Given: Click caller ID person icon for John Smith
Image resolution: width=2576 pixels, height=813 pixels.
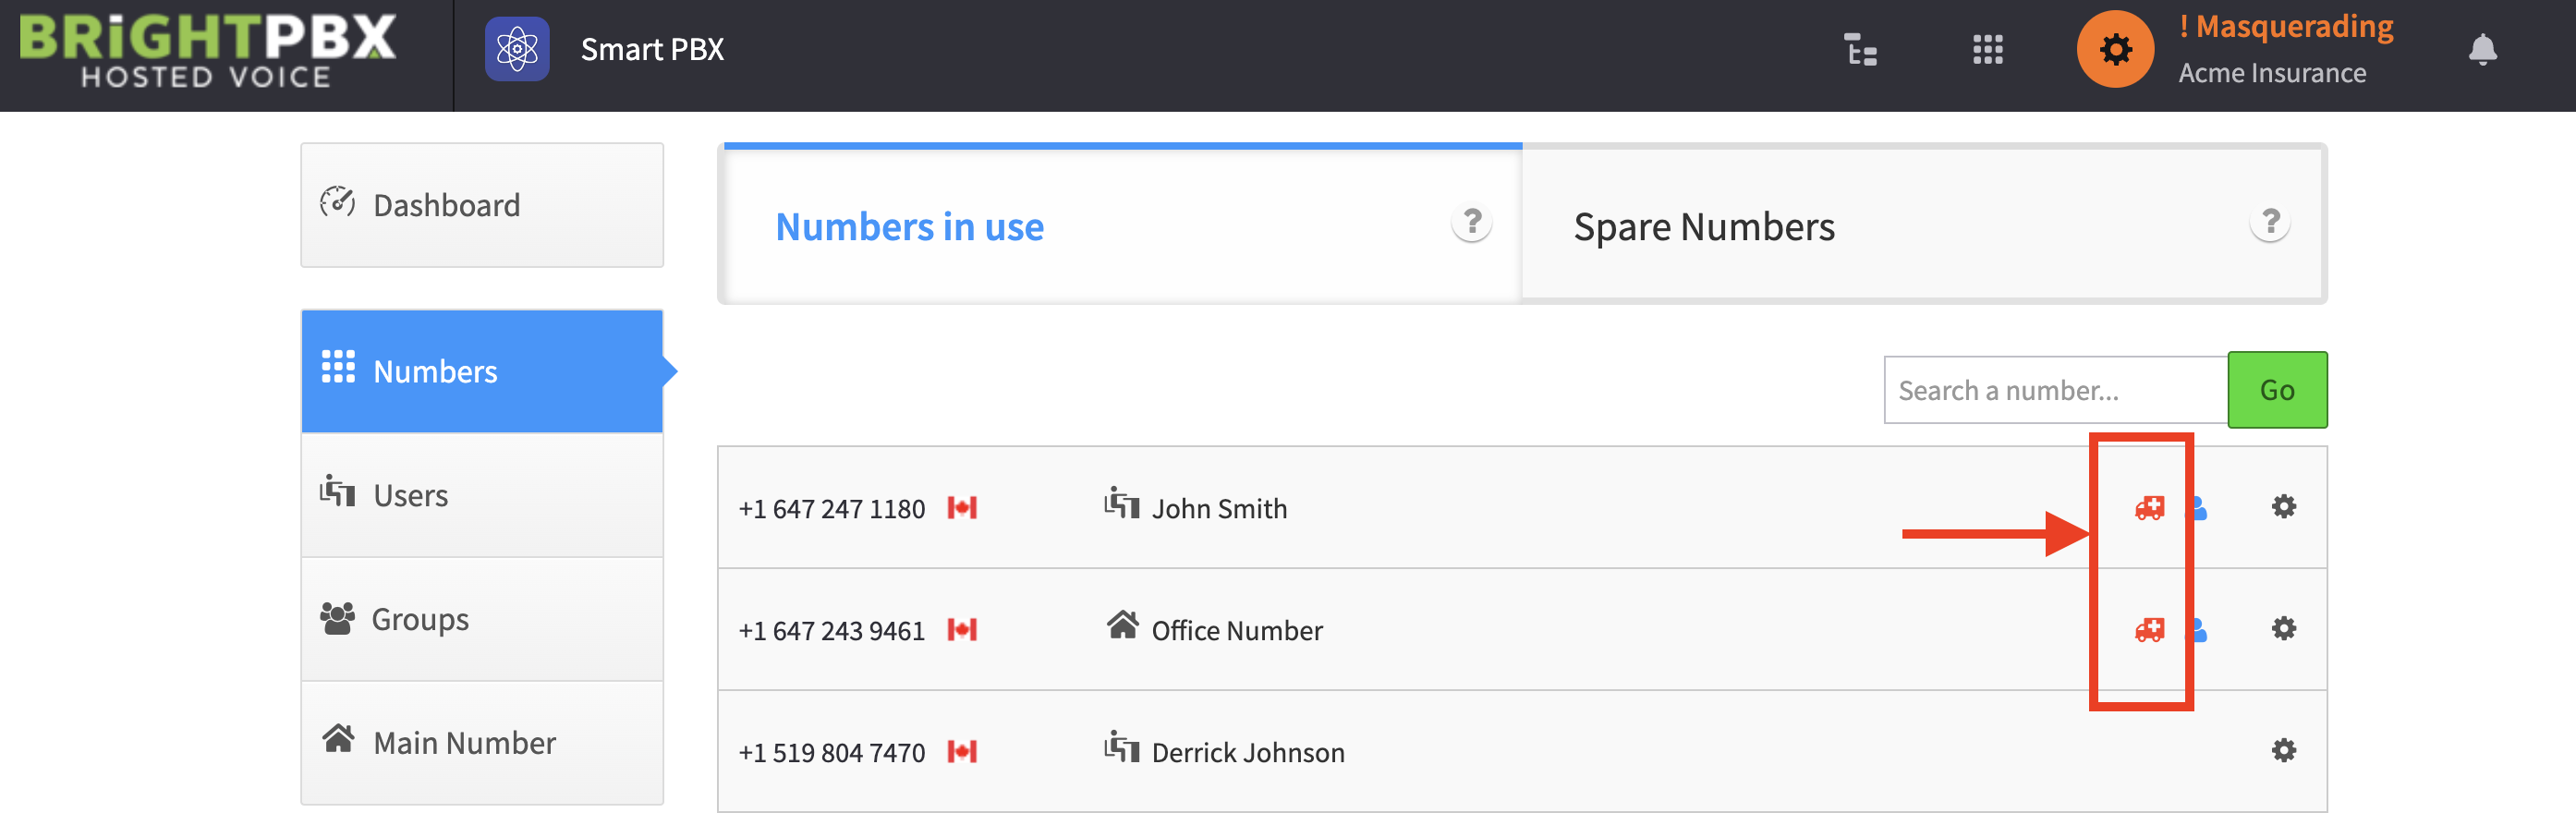Looking at the screenshot, I should [2199, 508].
